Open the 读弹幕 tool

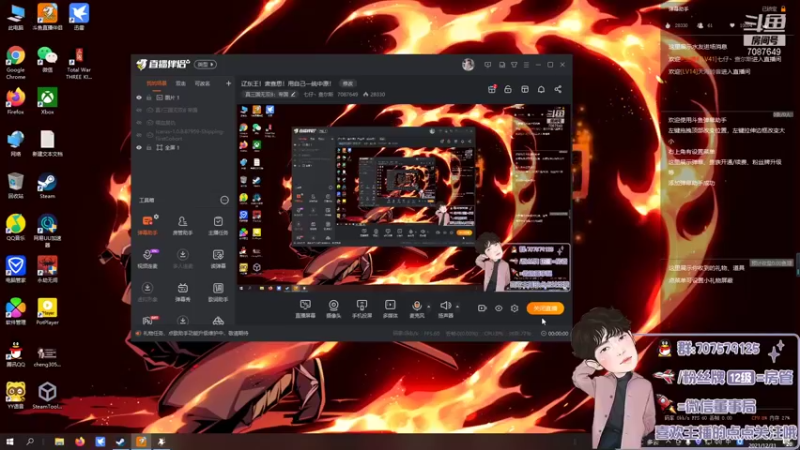click(218, 259)
